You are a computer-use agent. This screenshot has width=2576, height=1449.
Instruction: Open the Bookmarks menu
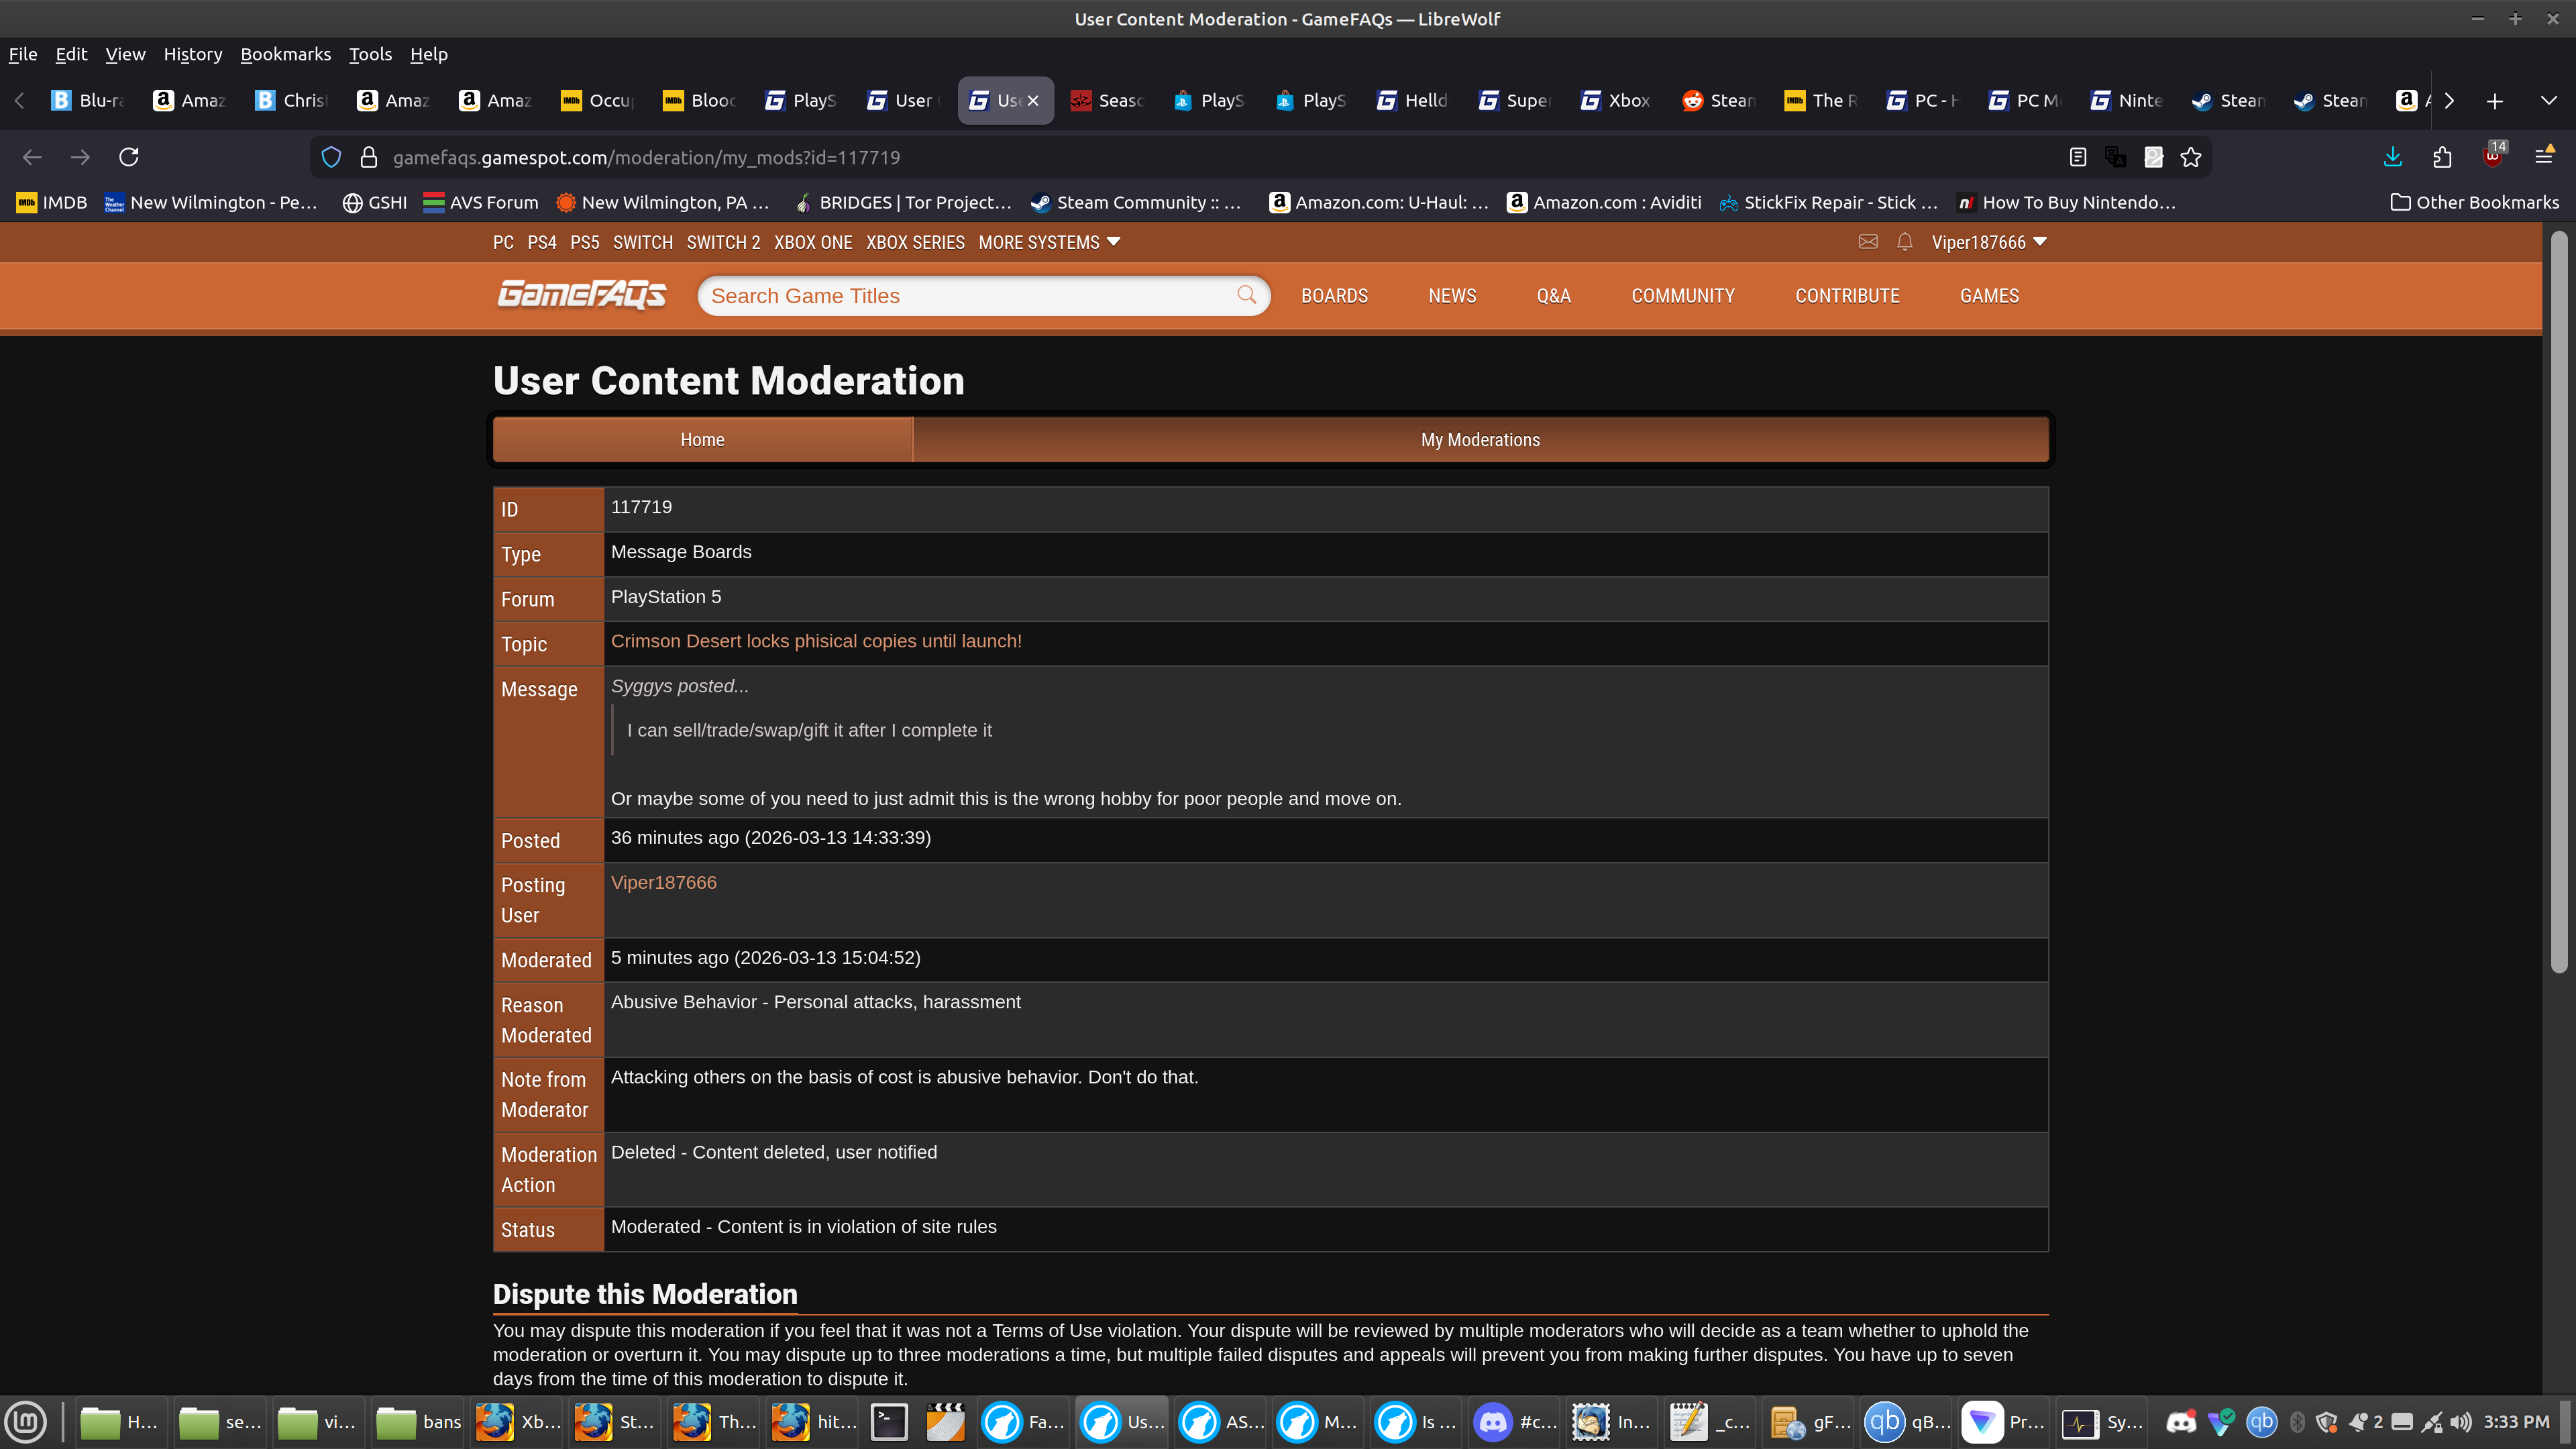pyautogui.click(x=285, y=54)
